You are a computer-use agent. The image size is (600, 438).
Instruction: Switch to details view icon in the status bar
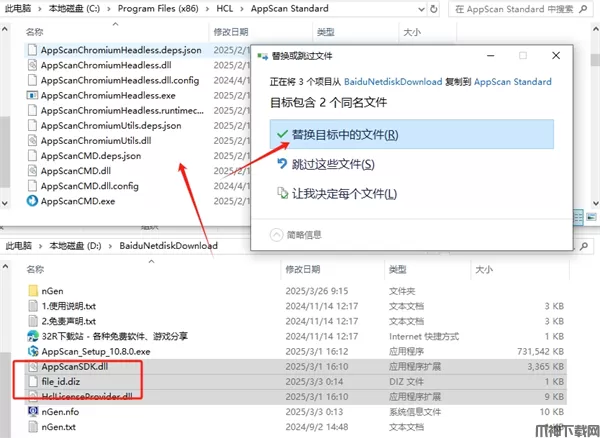coord(578,217)
